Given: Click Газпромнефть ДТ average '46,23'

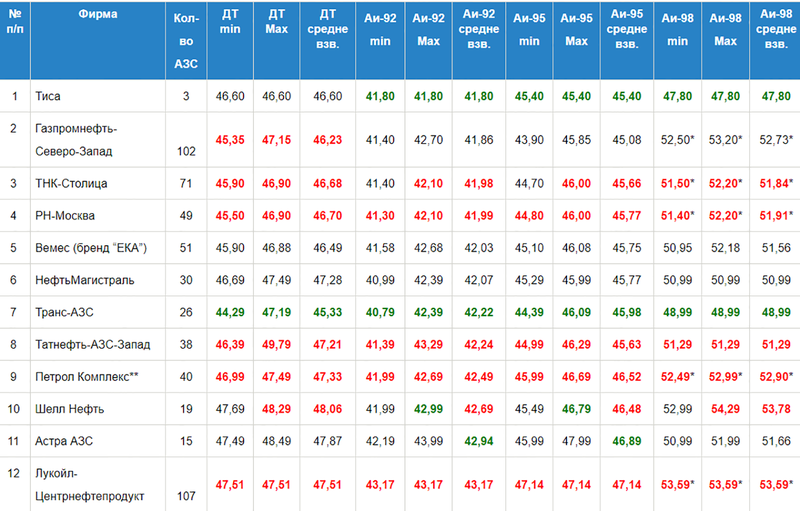Looking at the screenshot, I should (328, 140).
